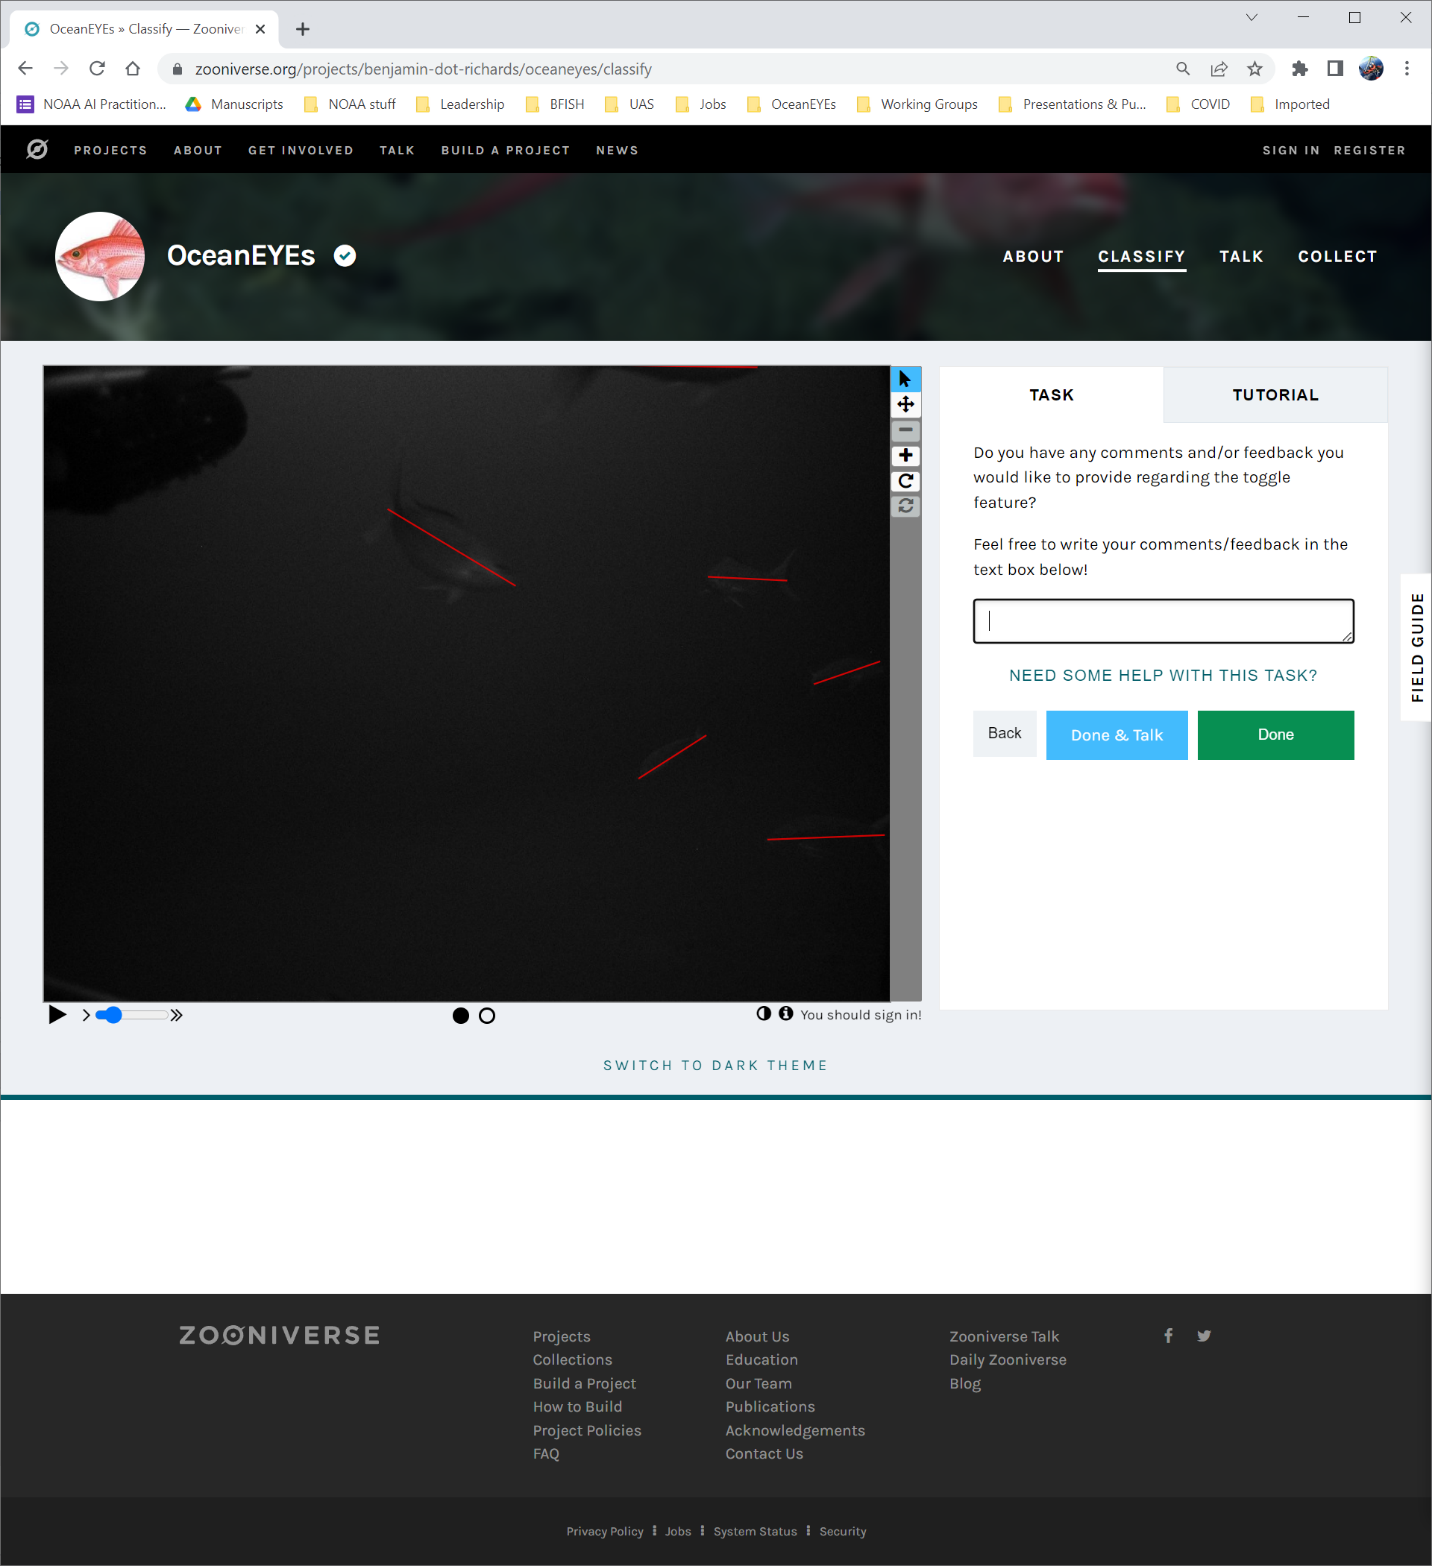Open Projects in the top navigation

pyautogui.click(x=110, y=150)
